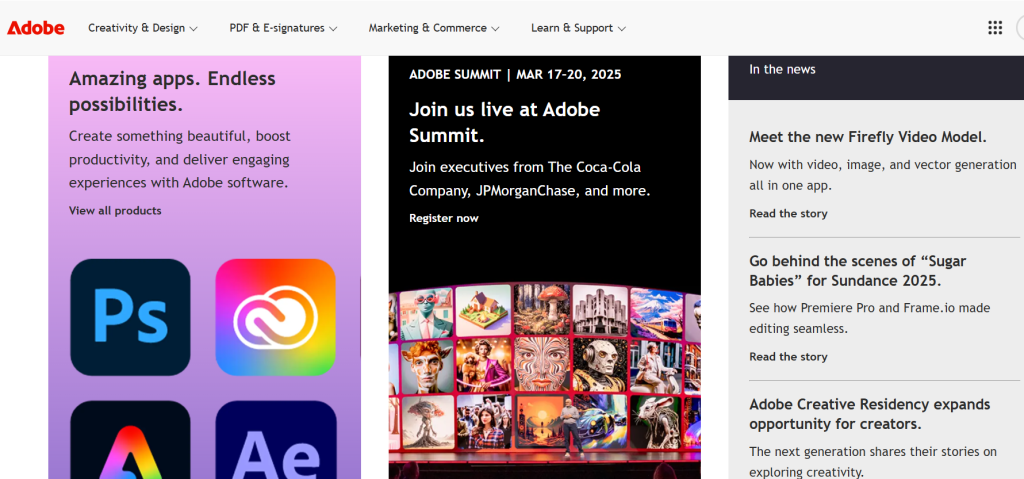The width and height of the screenshot is (1024, 479).
Task: Click the profile circle at top right
Action: 1020,28
